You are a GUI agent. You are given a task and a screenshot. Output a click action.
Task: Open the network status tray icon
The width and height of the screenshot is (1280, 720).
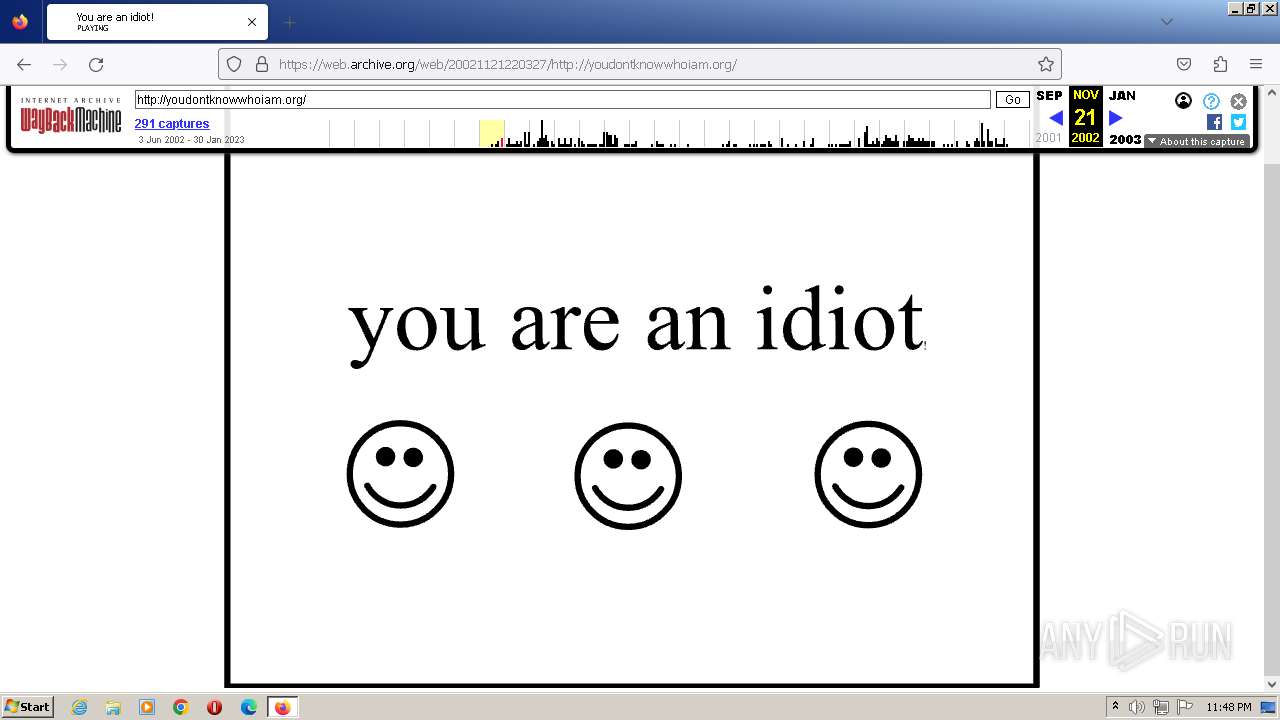tap(1160, 707)
